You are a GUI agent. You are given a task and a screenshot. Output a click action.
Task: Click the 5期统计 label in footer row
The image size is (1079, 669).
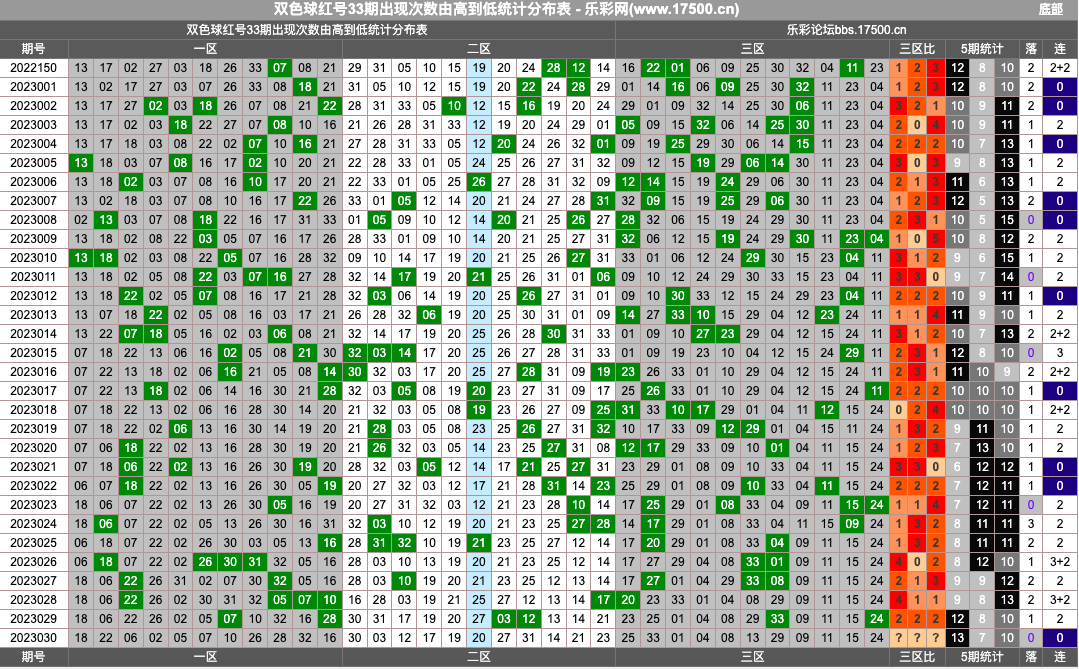coord(982,657)
